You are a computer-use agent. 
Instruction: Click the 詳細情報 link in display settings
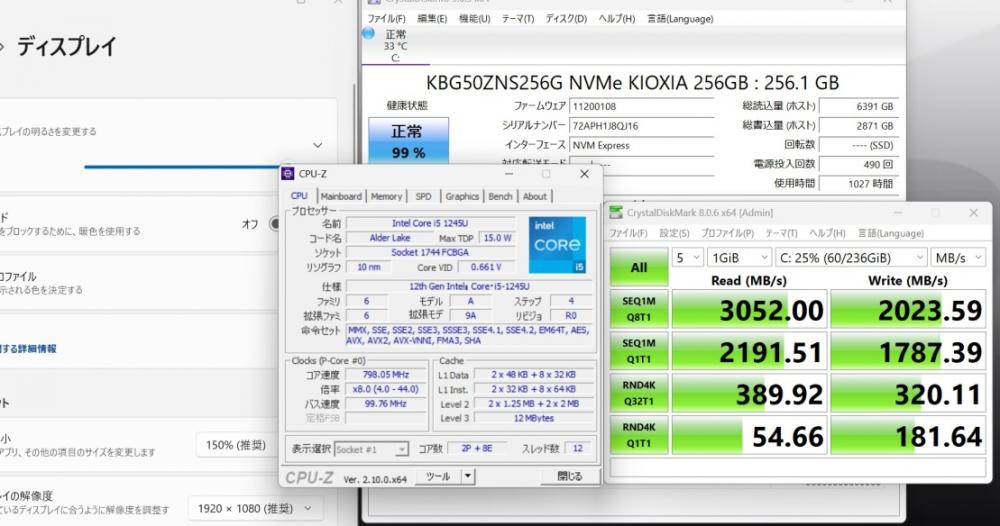(29, 349)
